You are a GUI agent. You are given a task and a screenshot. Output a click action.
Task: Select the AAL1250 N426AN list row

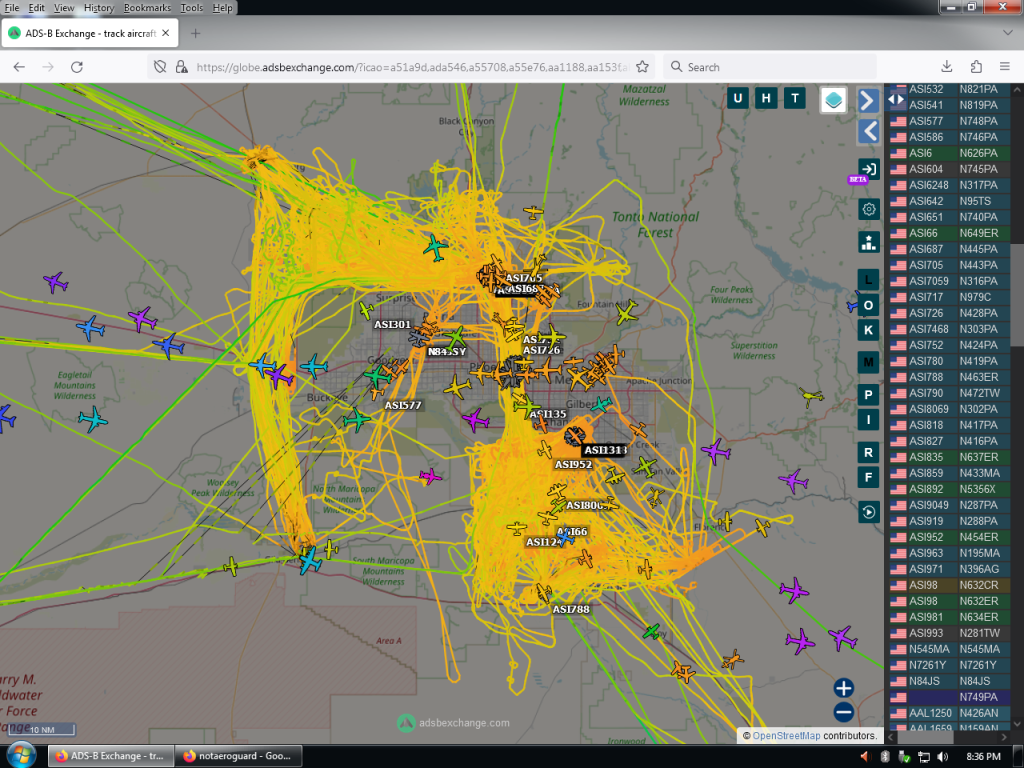point(949,713)
